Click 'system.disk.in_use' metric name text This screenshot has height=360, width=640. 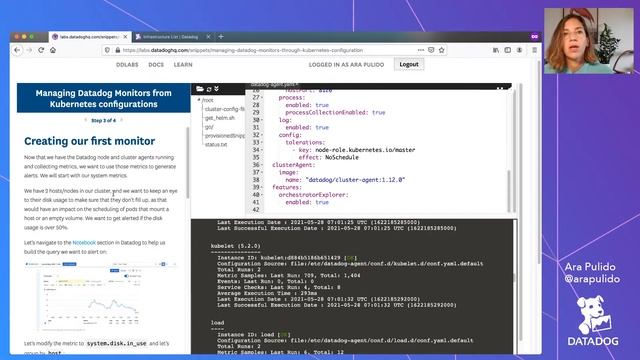[116, 344]
